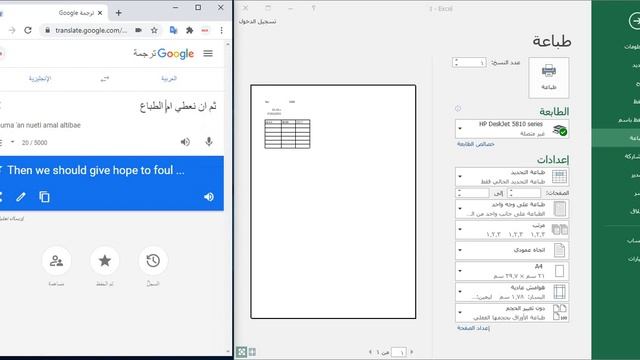Close the Google ترجمة tab
The width and height of the screenshot is (640, 360).
point(100,13)
